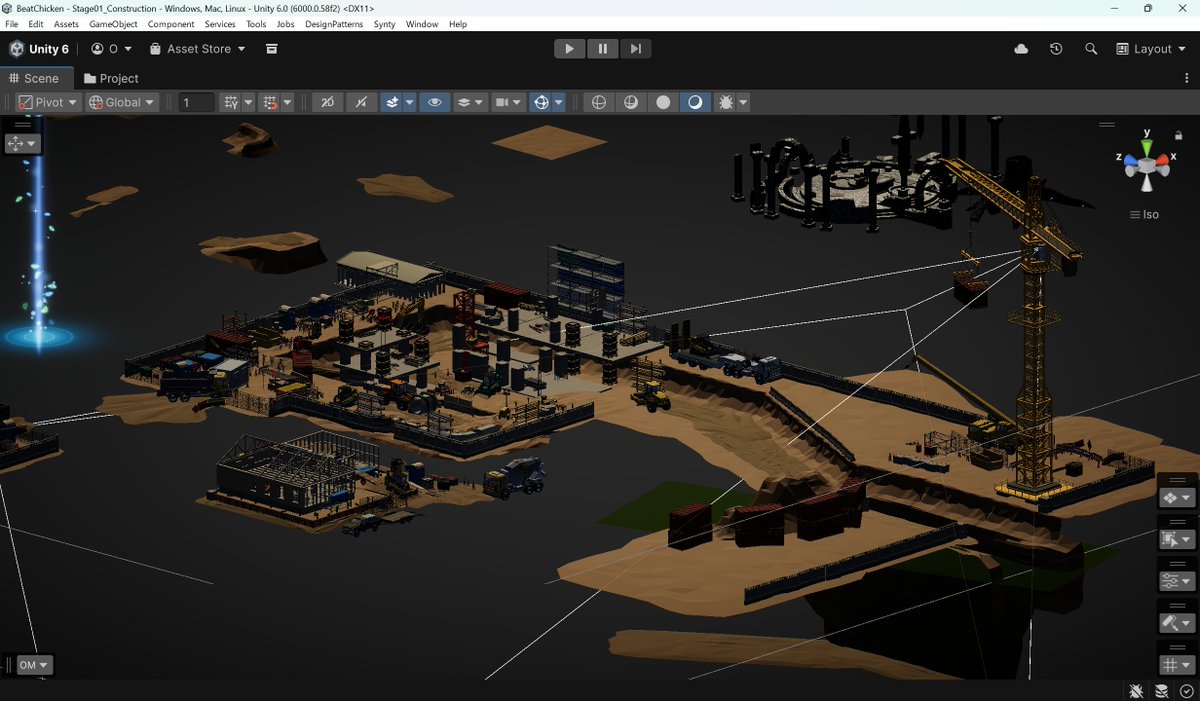Open the Jobs menu
1200x701 pixels.
pyautogui.click(x=285, y=24)
